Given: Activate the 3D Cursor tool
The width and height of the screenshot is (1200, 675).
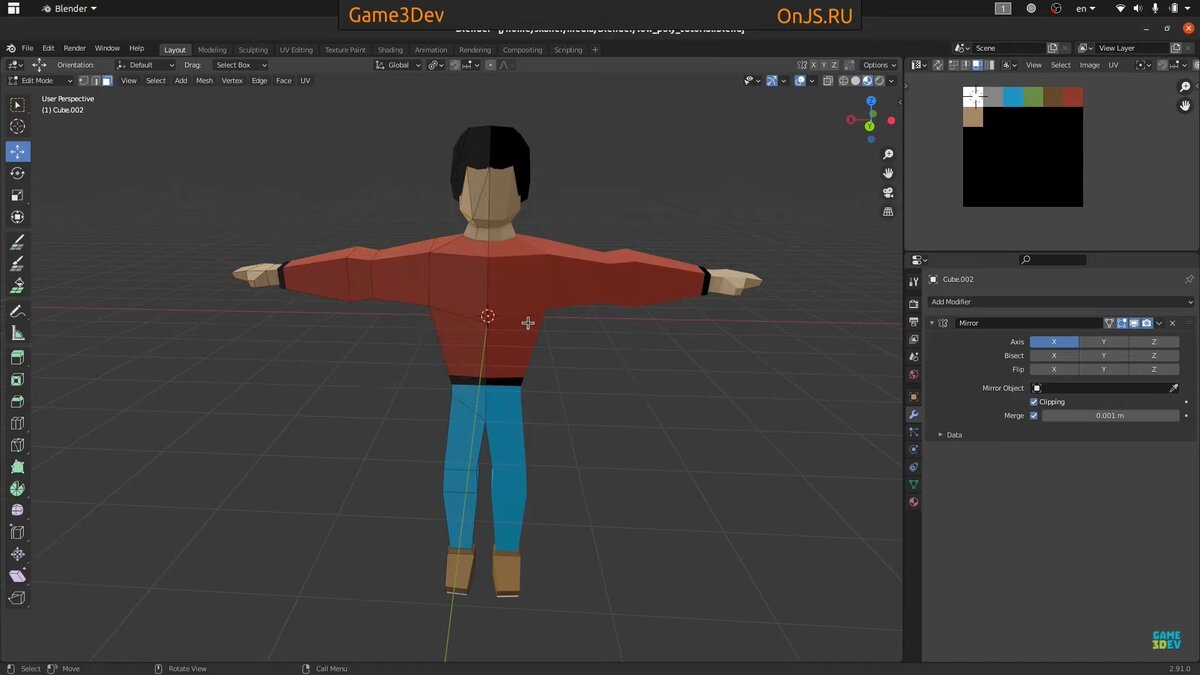Looking at the screenshot, I should click(x=18, y=127).
